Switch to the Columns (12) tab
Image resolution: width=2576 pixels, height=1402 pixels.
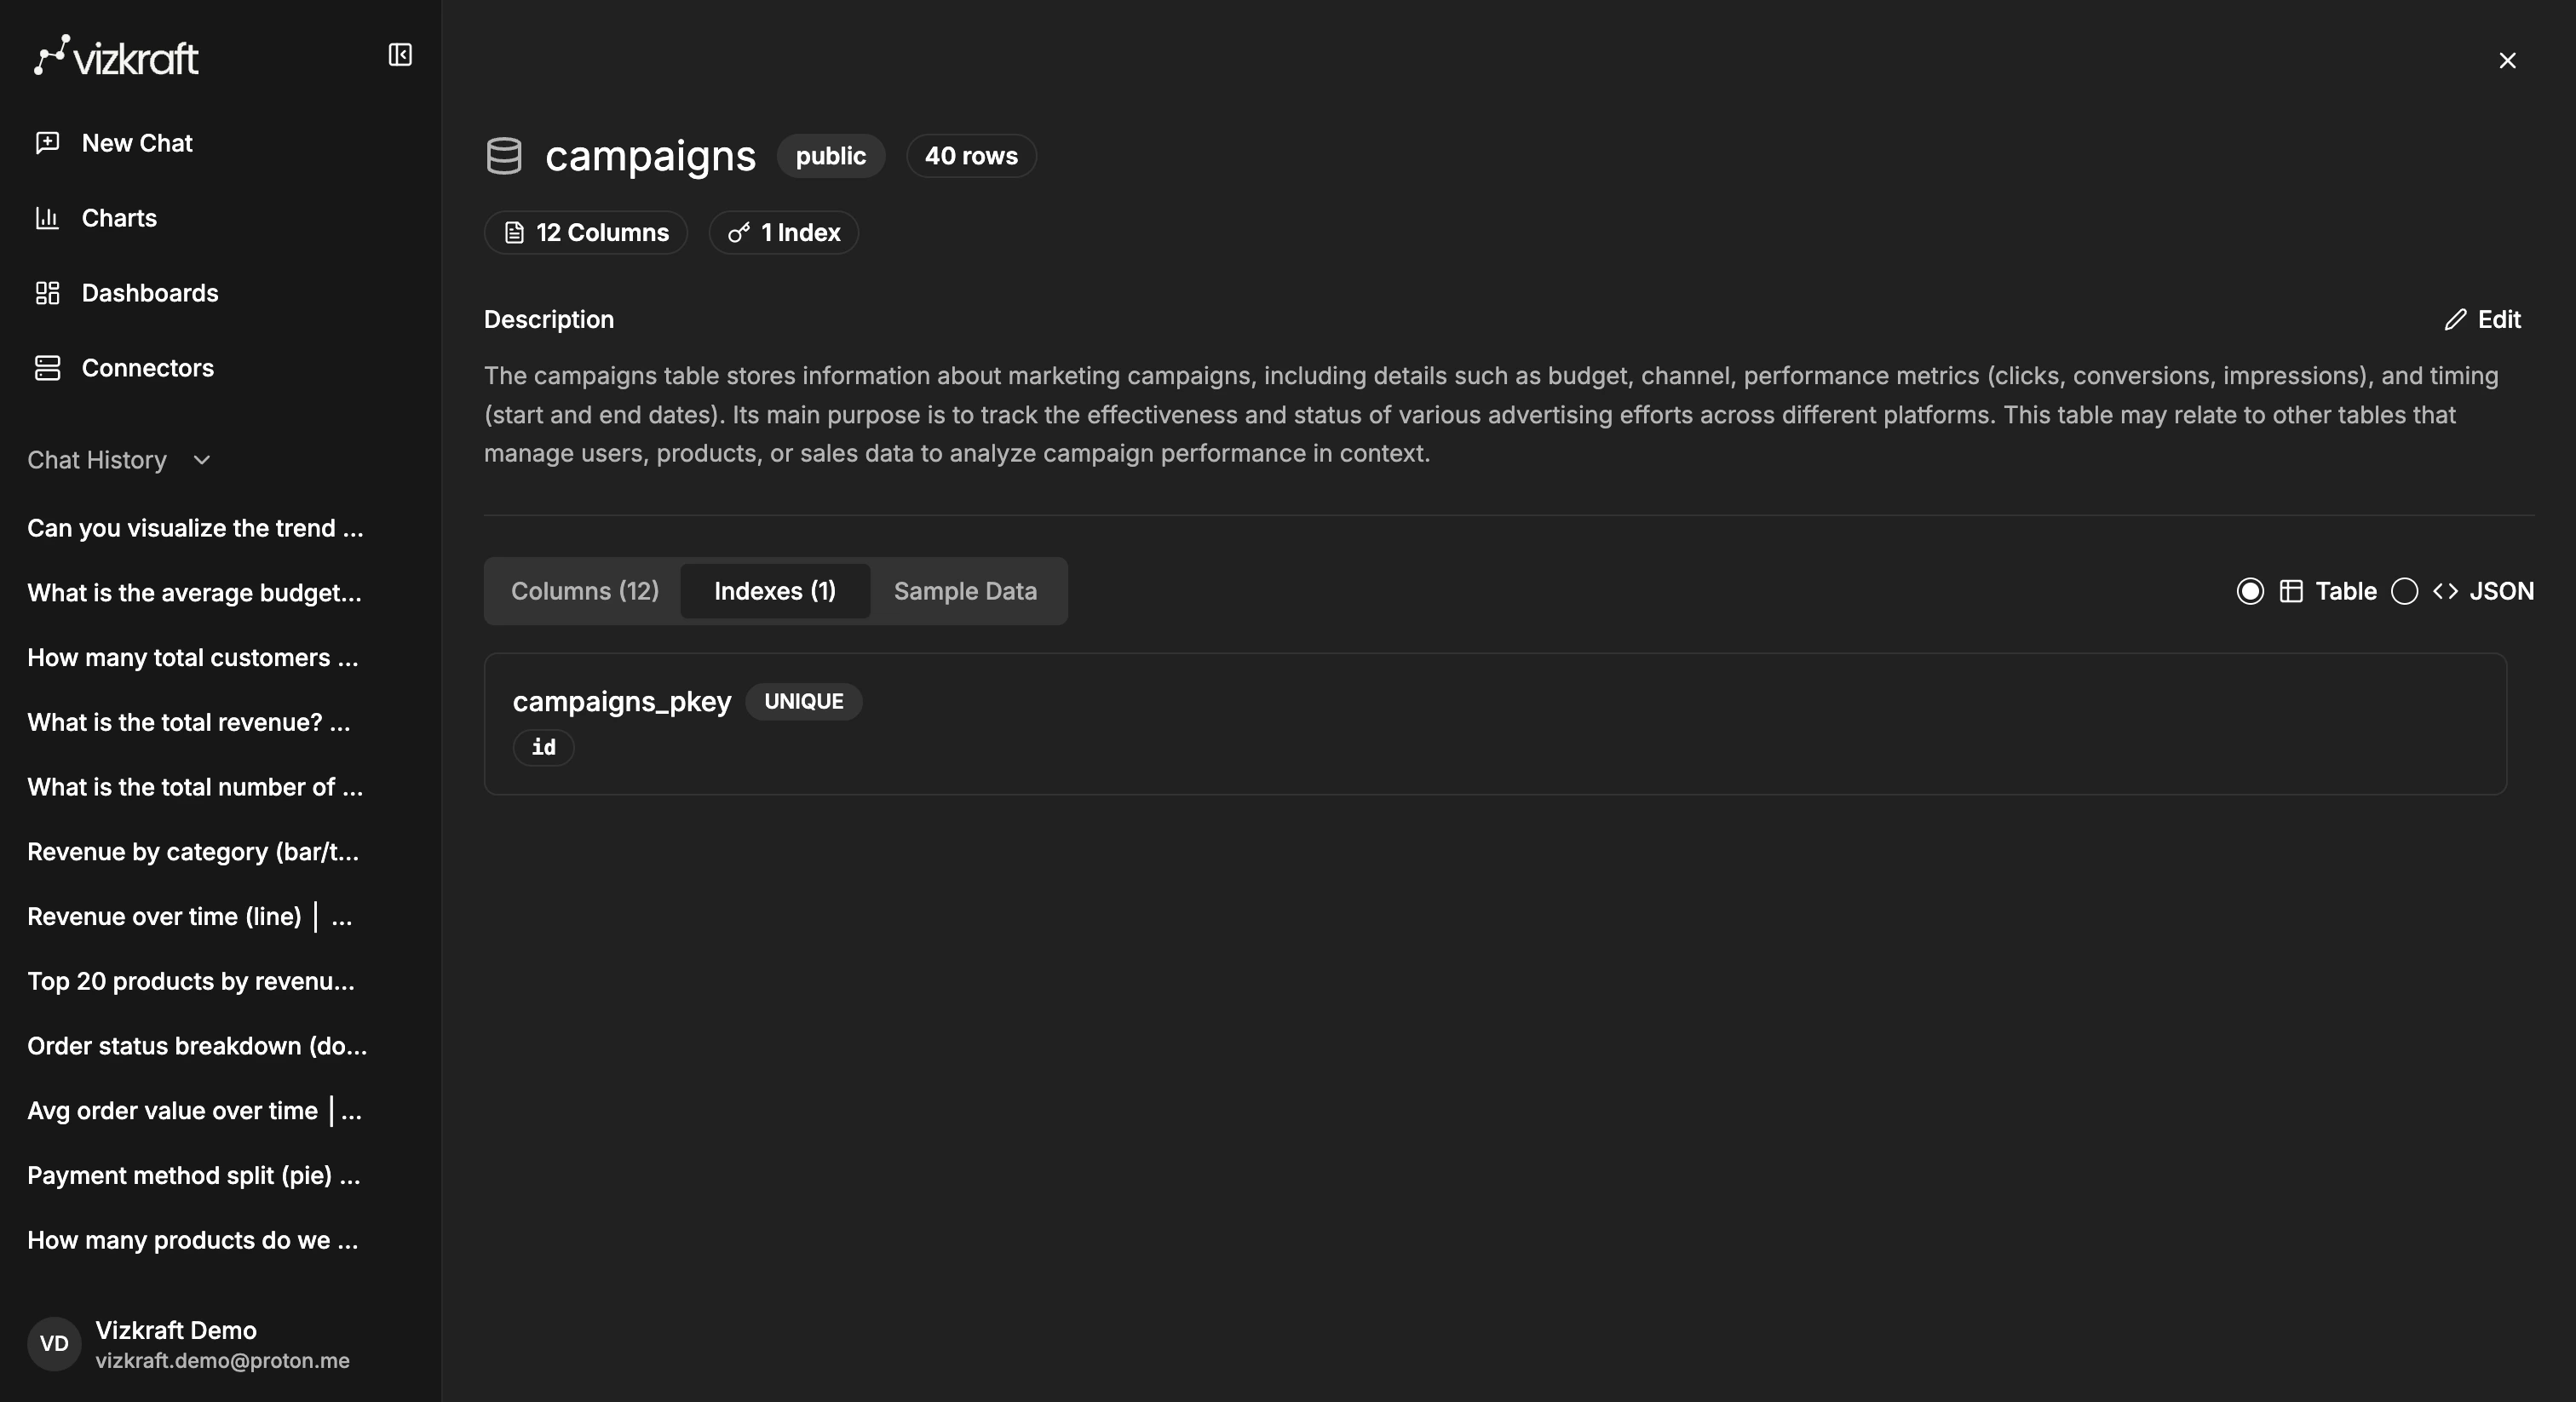tap(585, 591)
